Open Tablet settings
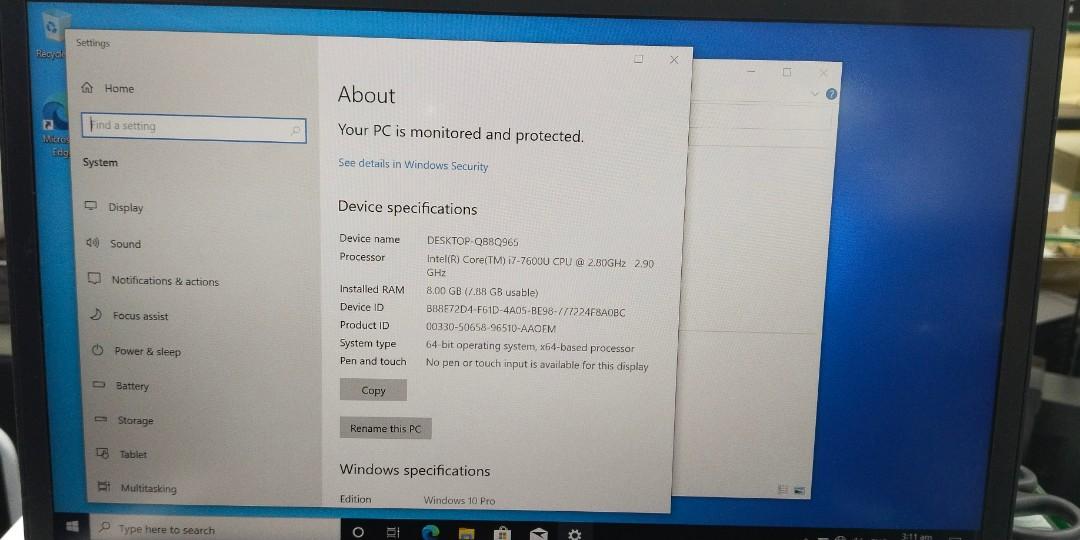The width and height of the screenshot is (1080, 540). (122, 454)
